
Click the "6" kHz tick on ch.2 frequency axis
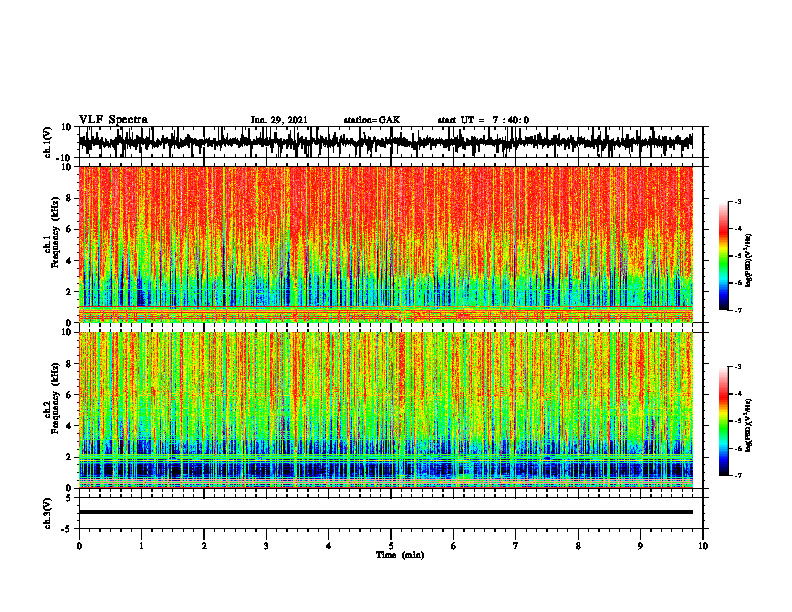69,395
